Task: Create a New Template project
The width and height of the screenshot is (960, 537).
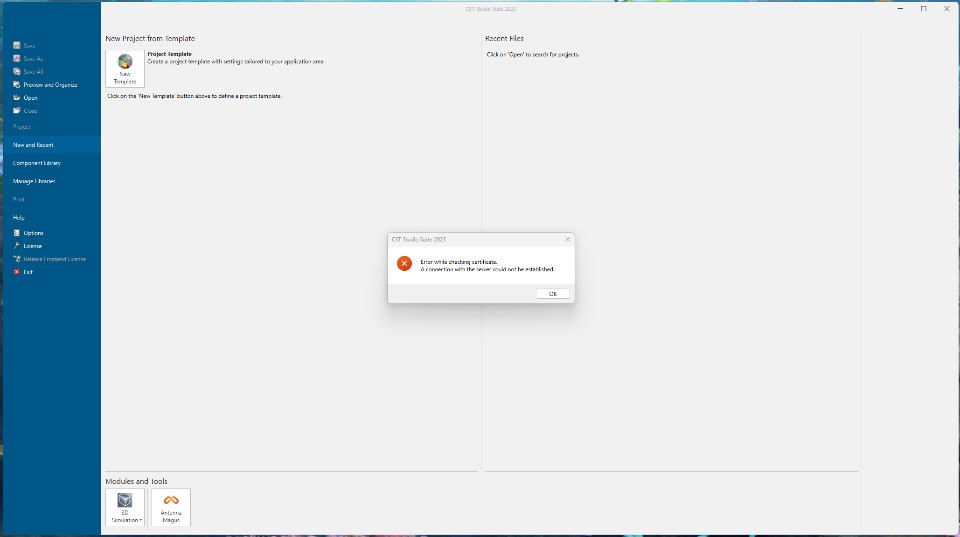Action: [125, 69]
